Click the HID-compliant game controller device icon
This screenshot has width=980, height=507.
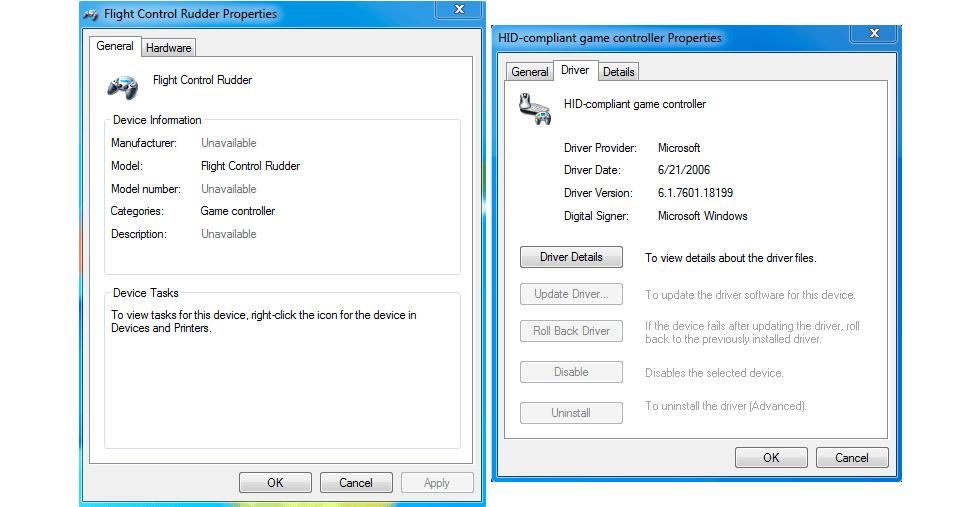[535, 109]
